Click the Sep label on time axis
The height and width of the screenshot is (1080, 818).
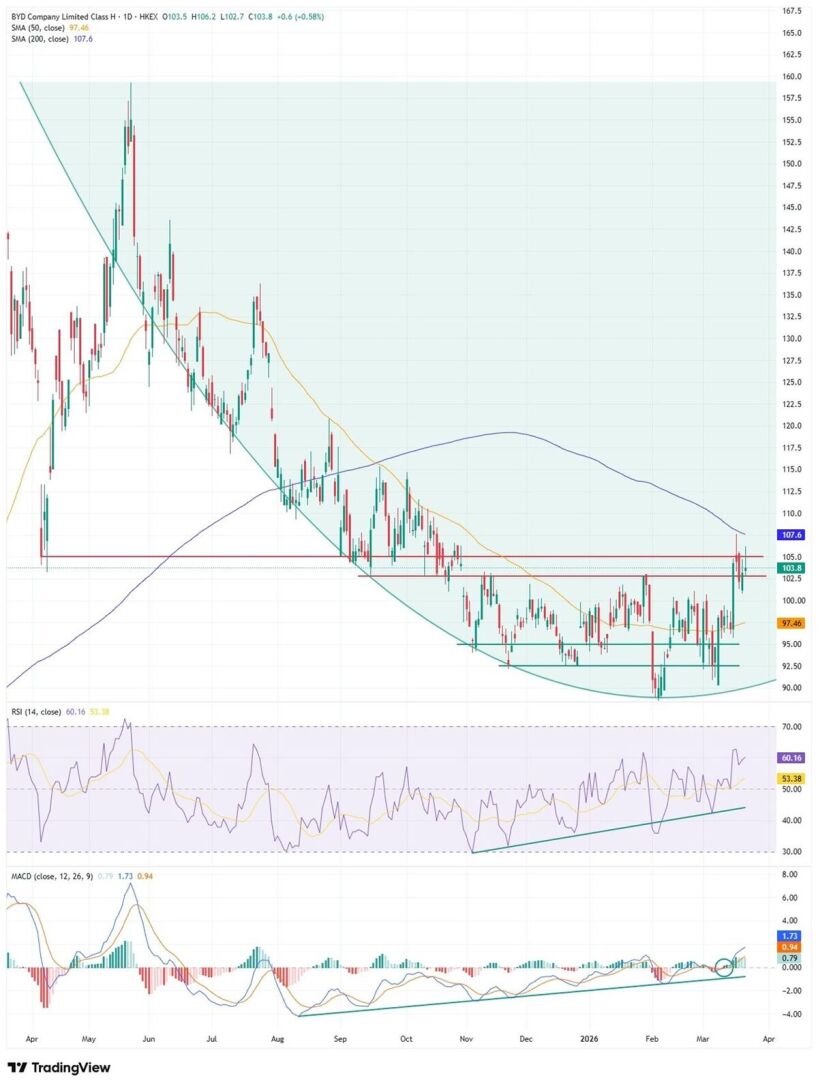[342, 1038]
